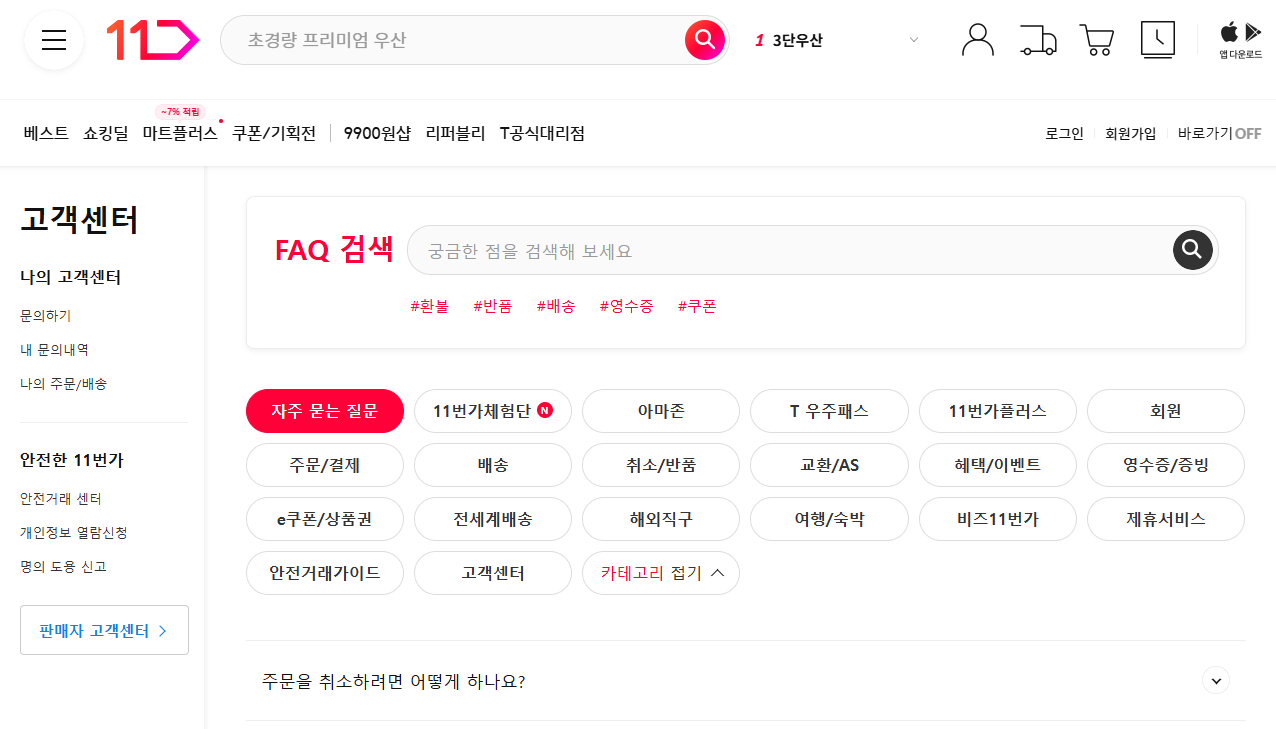The image size is (1276, 729).
Task: Click 내 문의내역 in the sidebar
Action: tap(54, 350)
